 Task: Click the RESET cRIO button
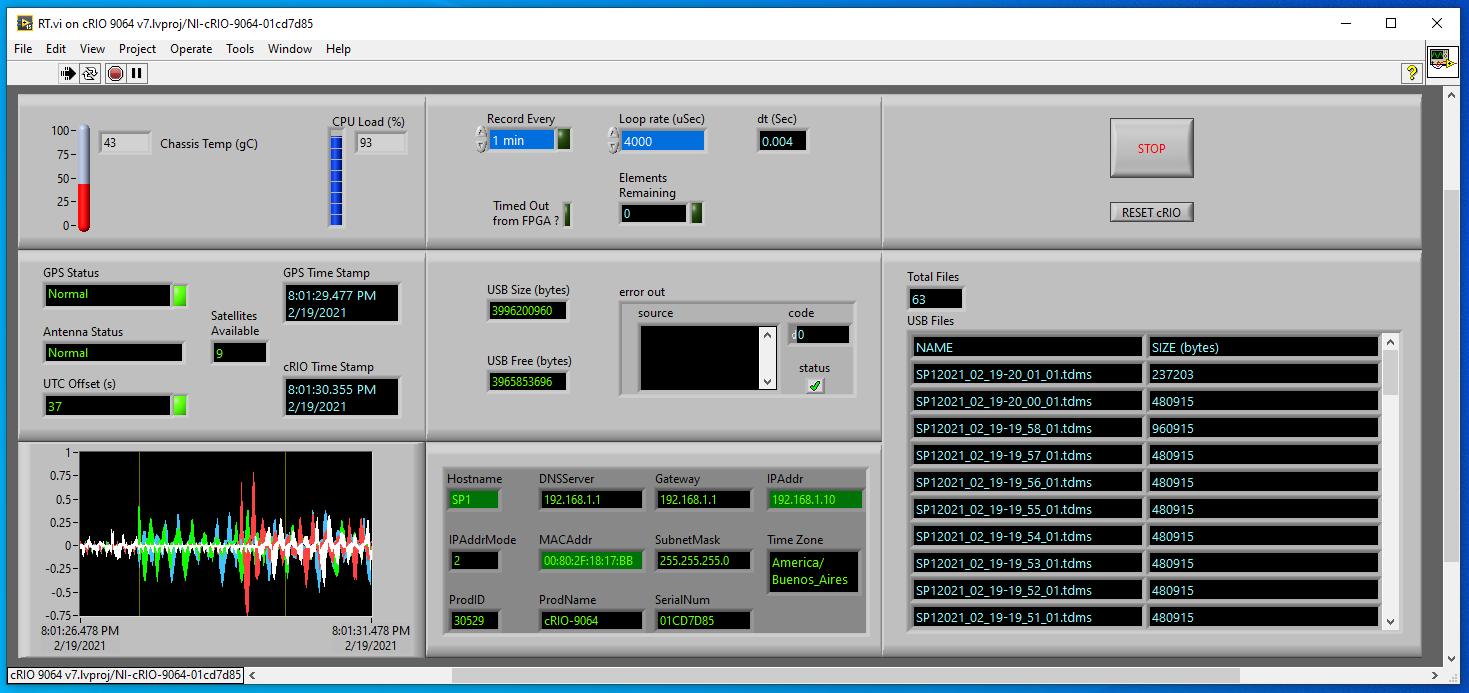point(1151,212)
